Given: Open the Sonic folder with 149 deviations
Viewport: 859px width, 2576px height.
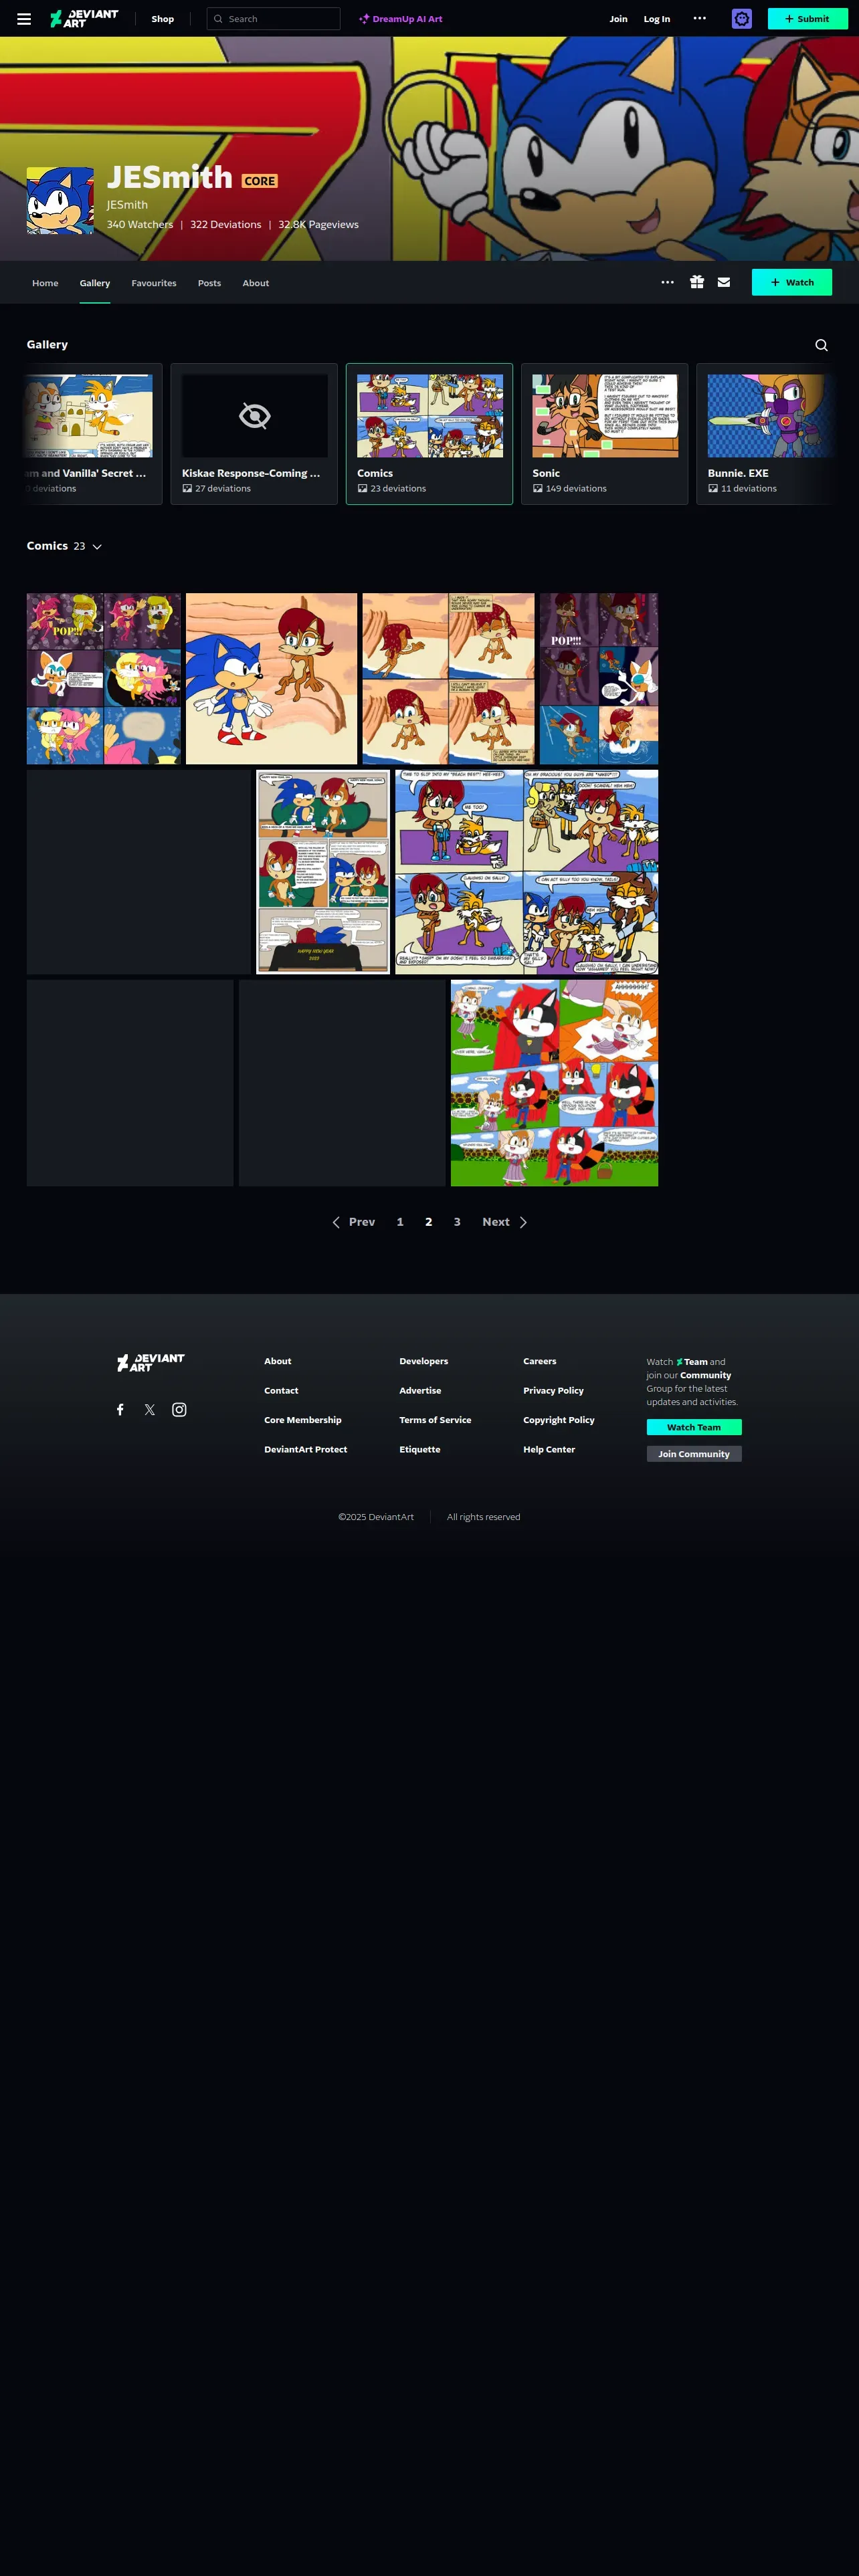Looking at the screenshot, I should click(605, 434).
